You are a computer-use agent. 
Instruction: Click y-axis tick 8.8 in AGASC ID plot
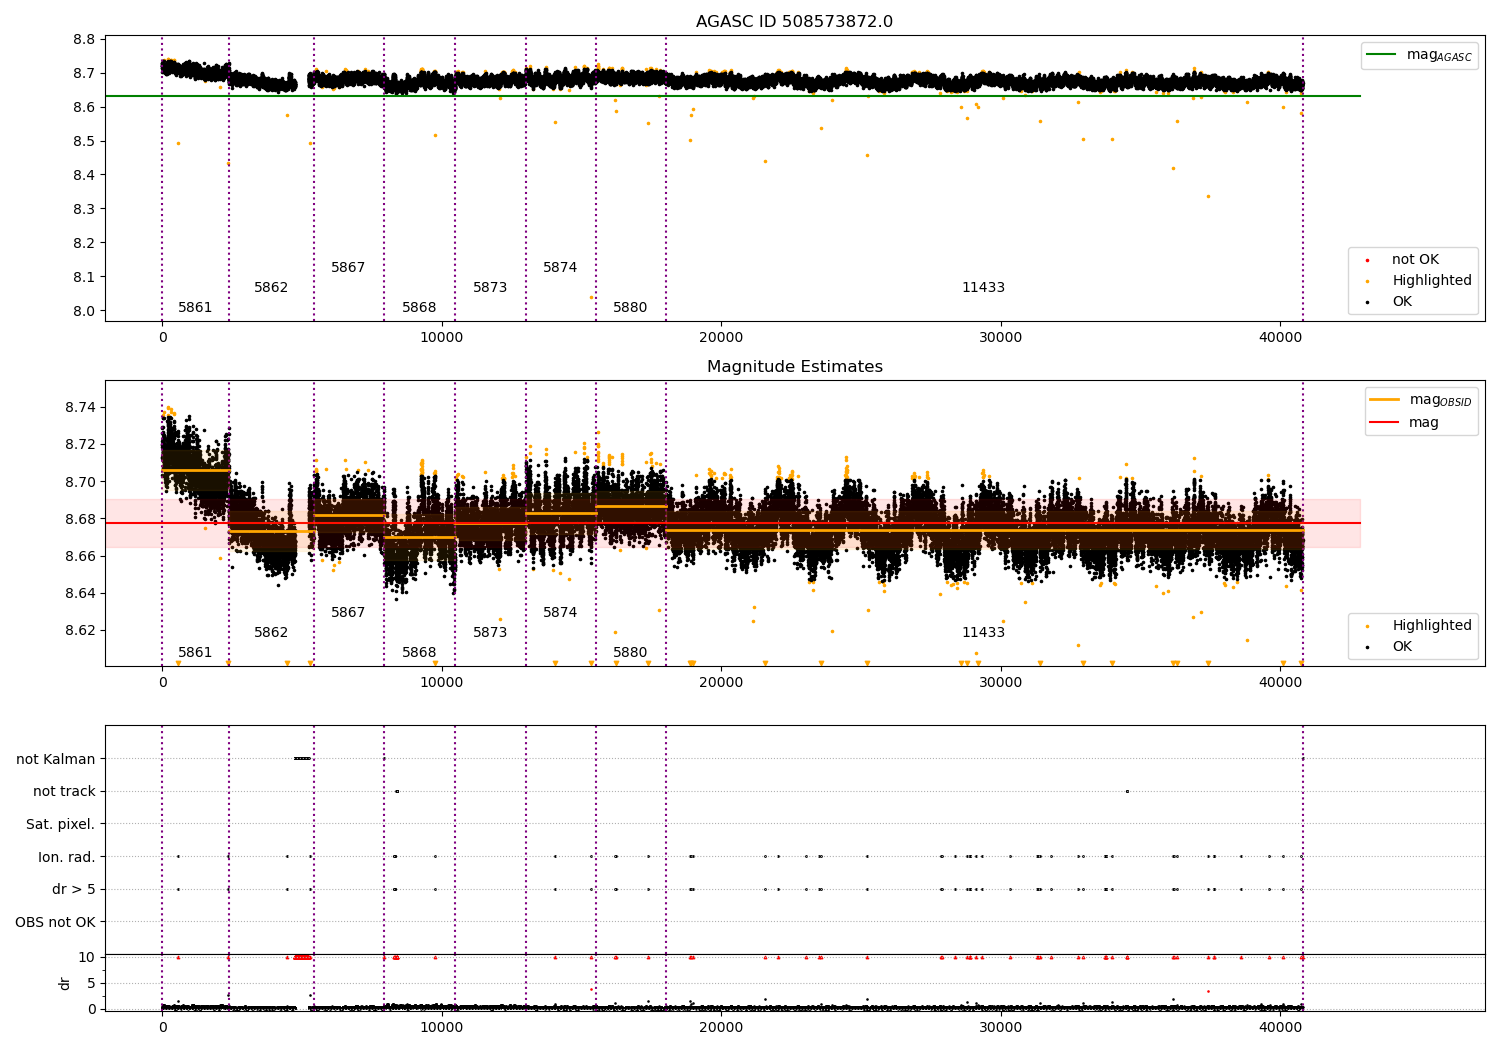(x=84, y=40)
